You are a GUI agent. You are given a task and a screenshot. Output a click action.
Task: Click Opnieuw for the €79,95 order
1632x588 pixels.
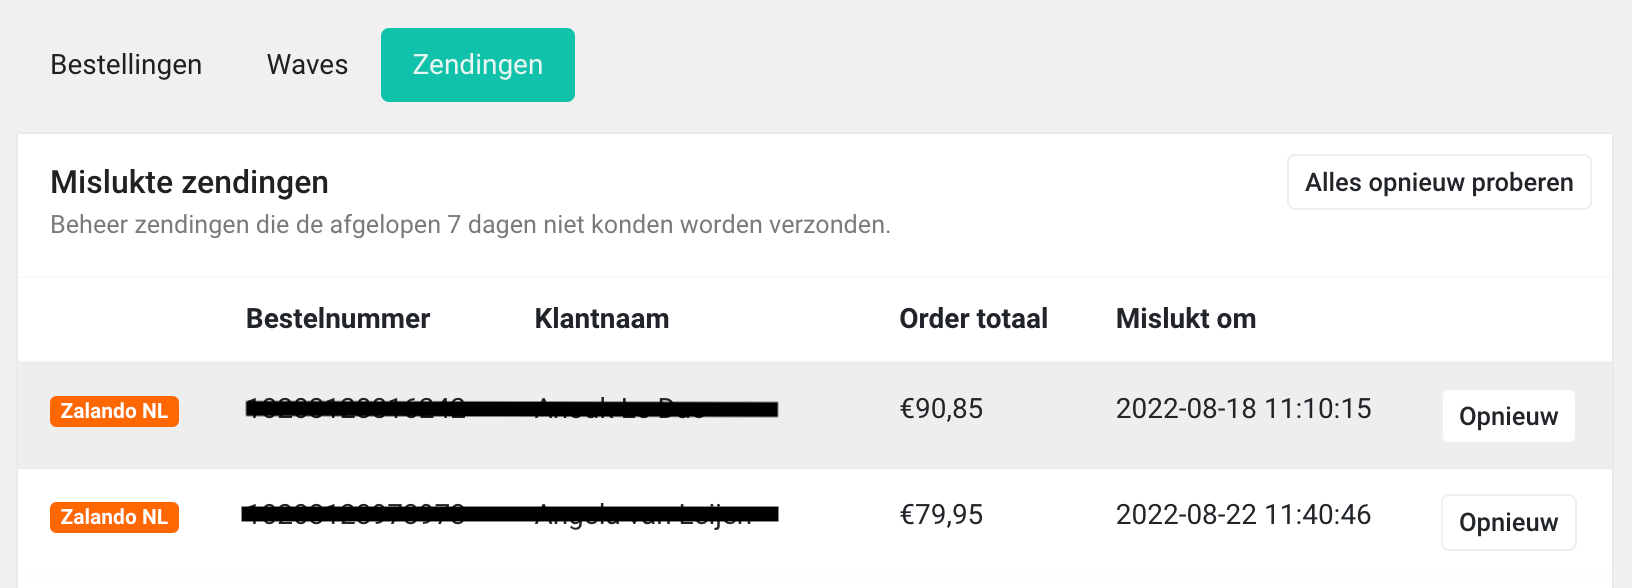(x=1508, y=522)
